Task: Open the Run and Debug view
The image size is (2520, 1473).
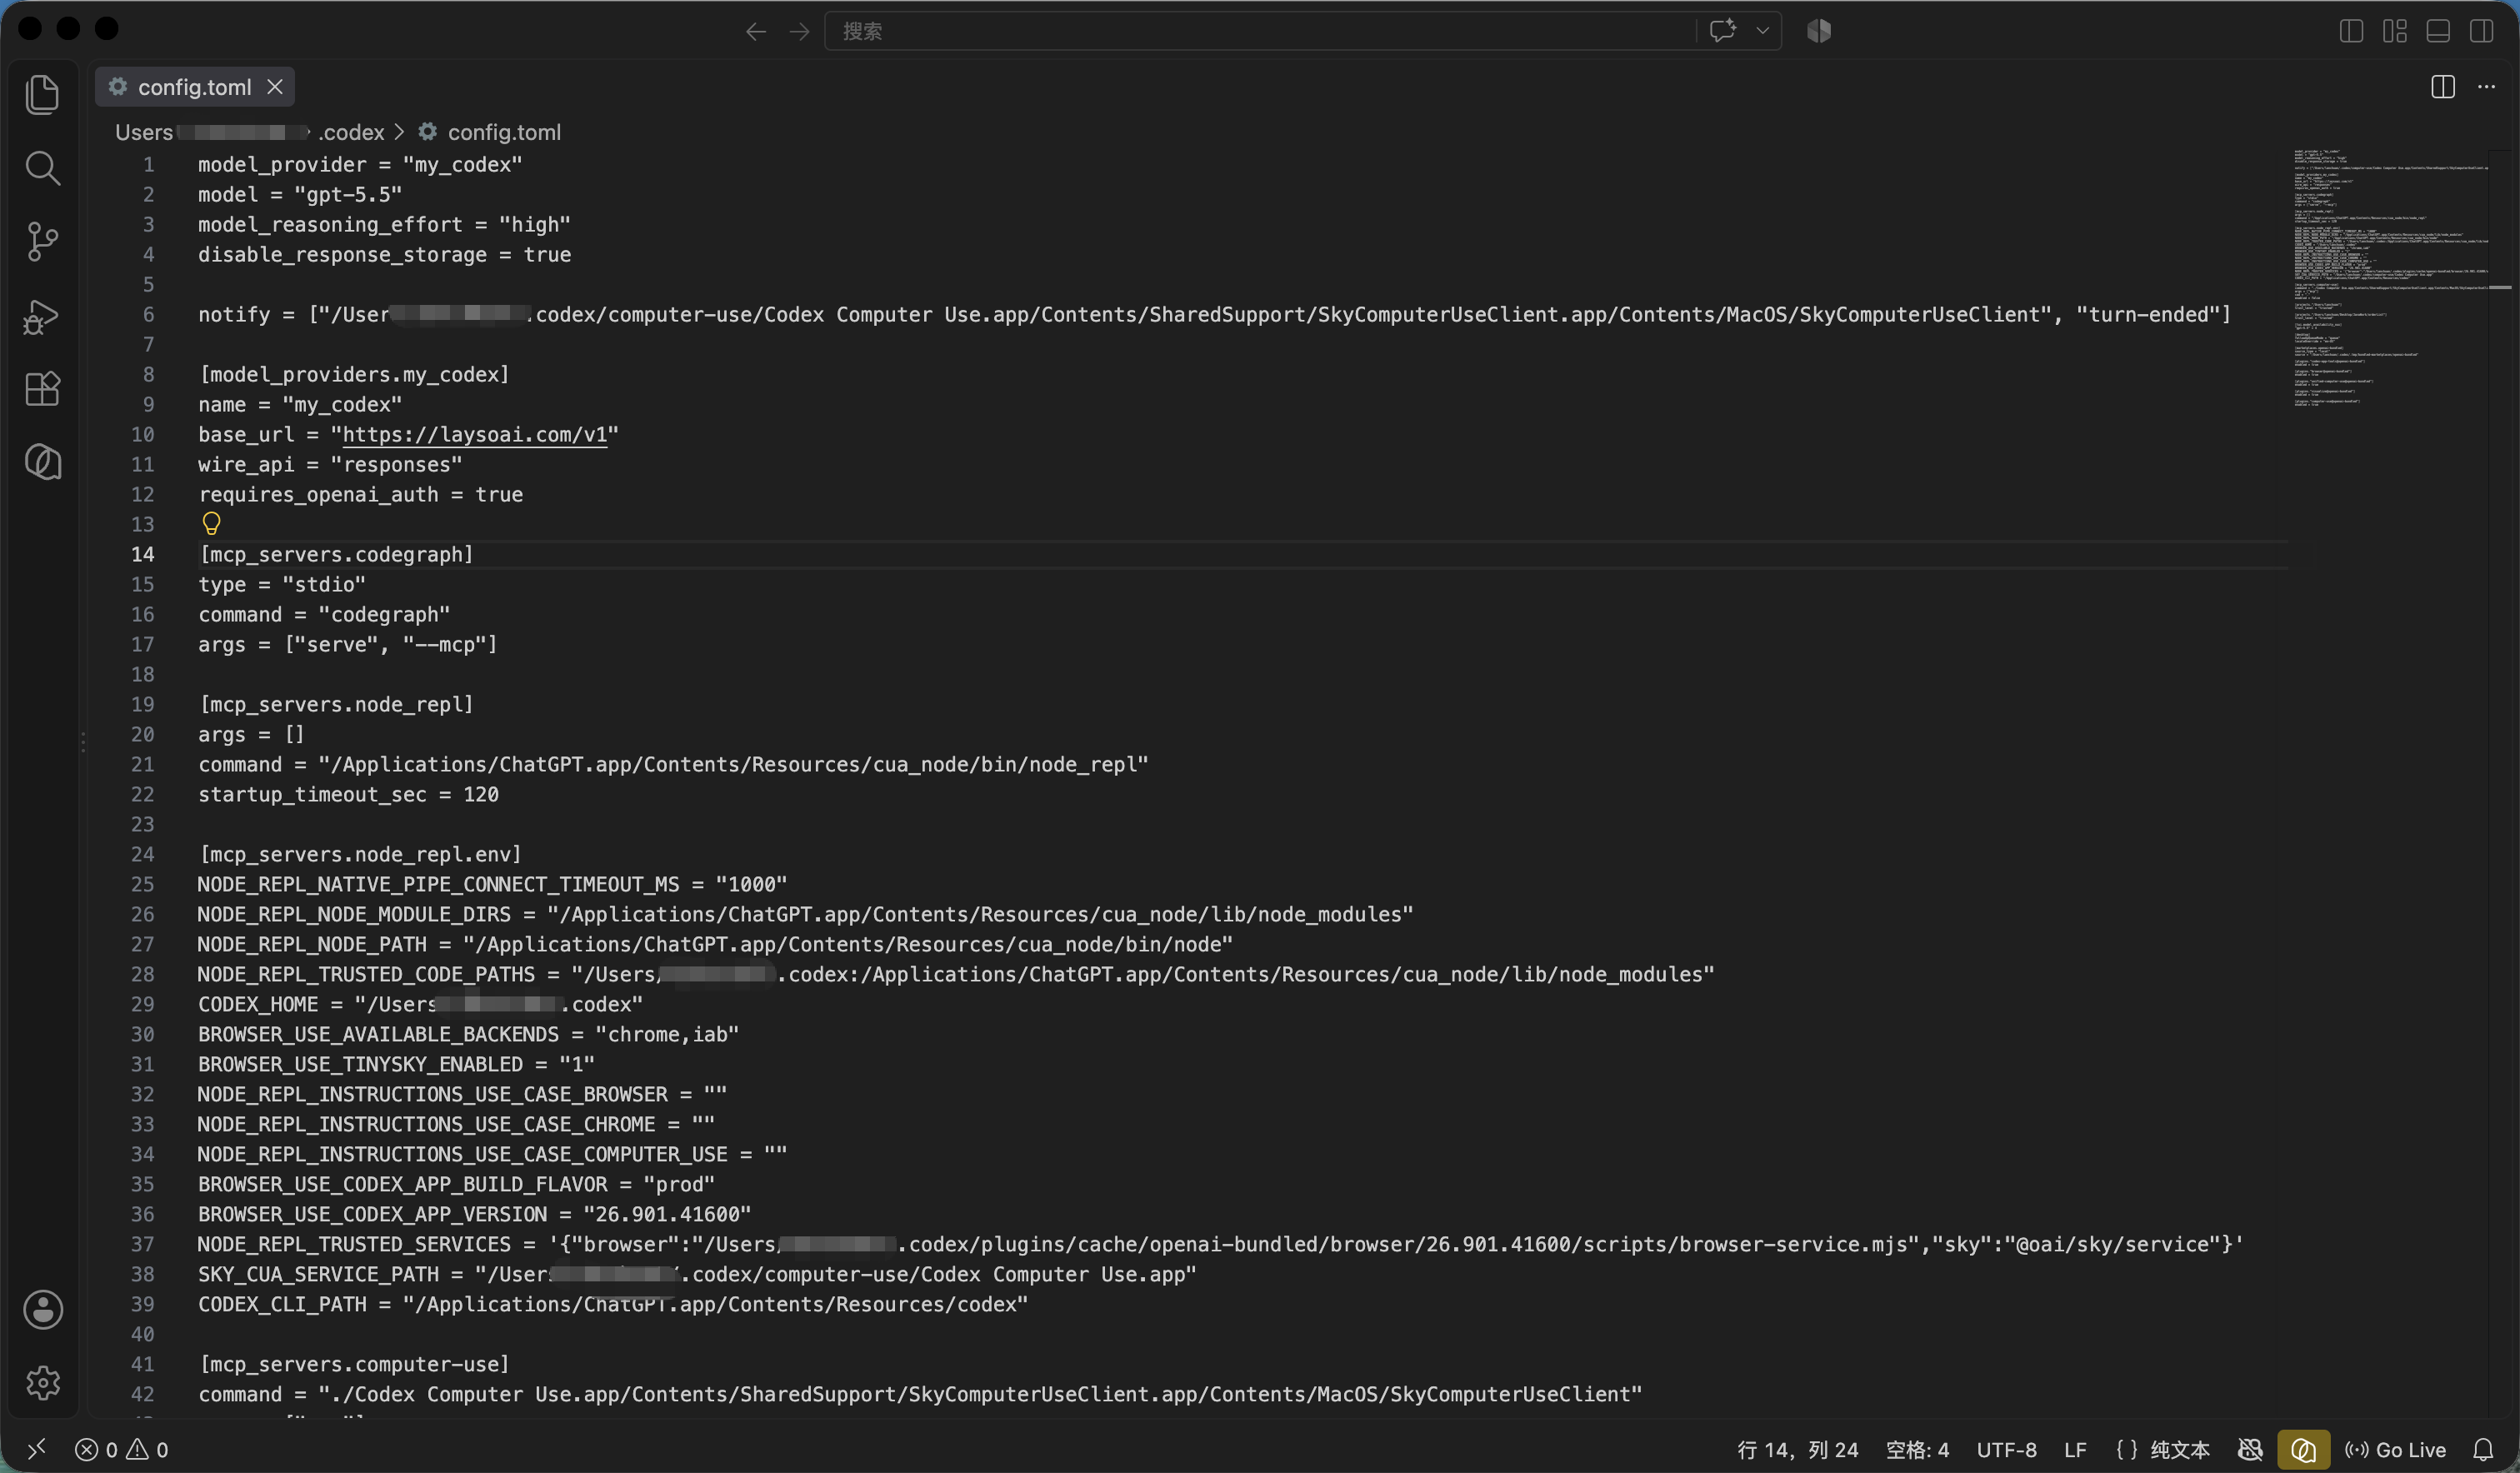Action: pyautogui.click(x=42, y=316)
